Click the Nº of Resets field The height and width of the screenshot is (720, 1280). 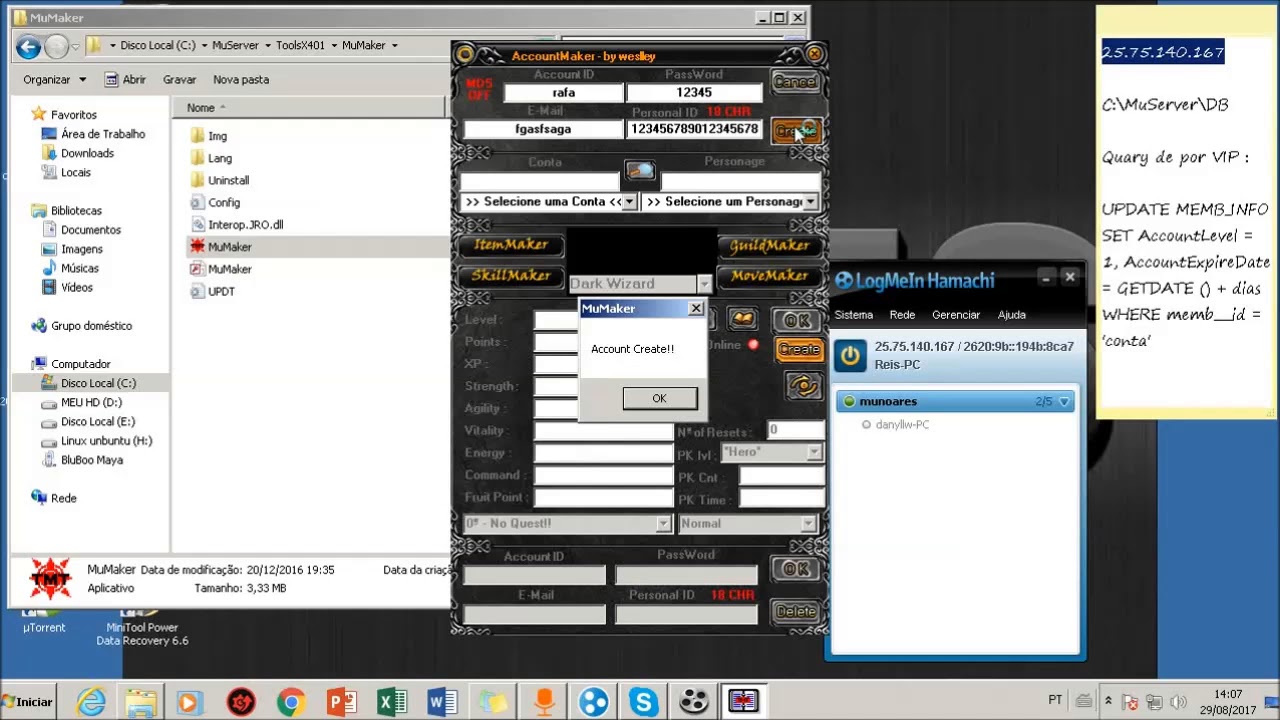coord(794,430)
